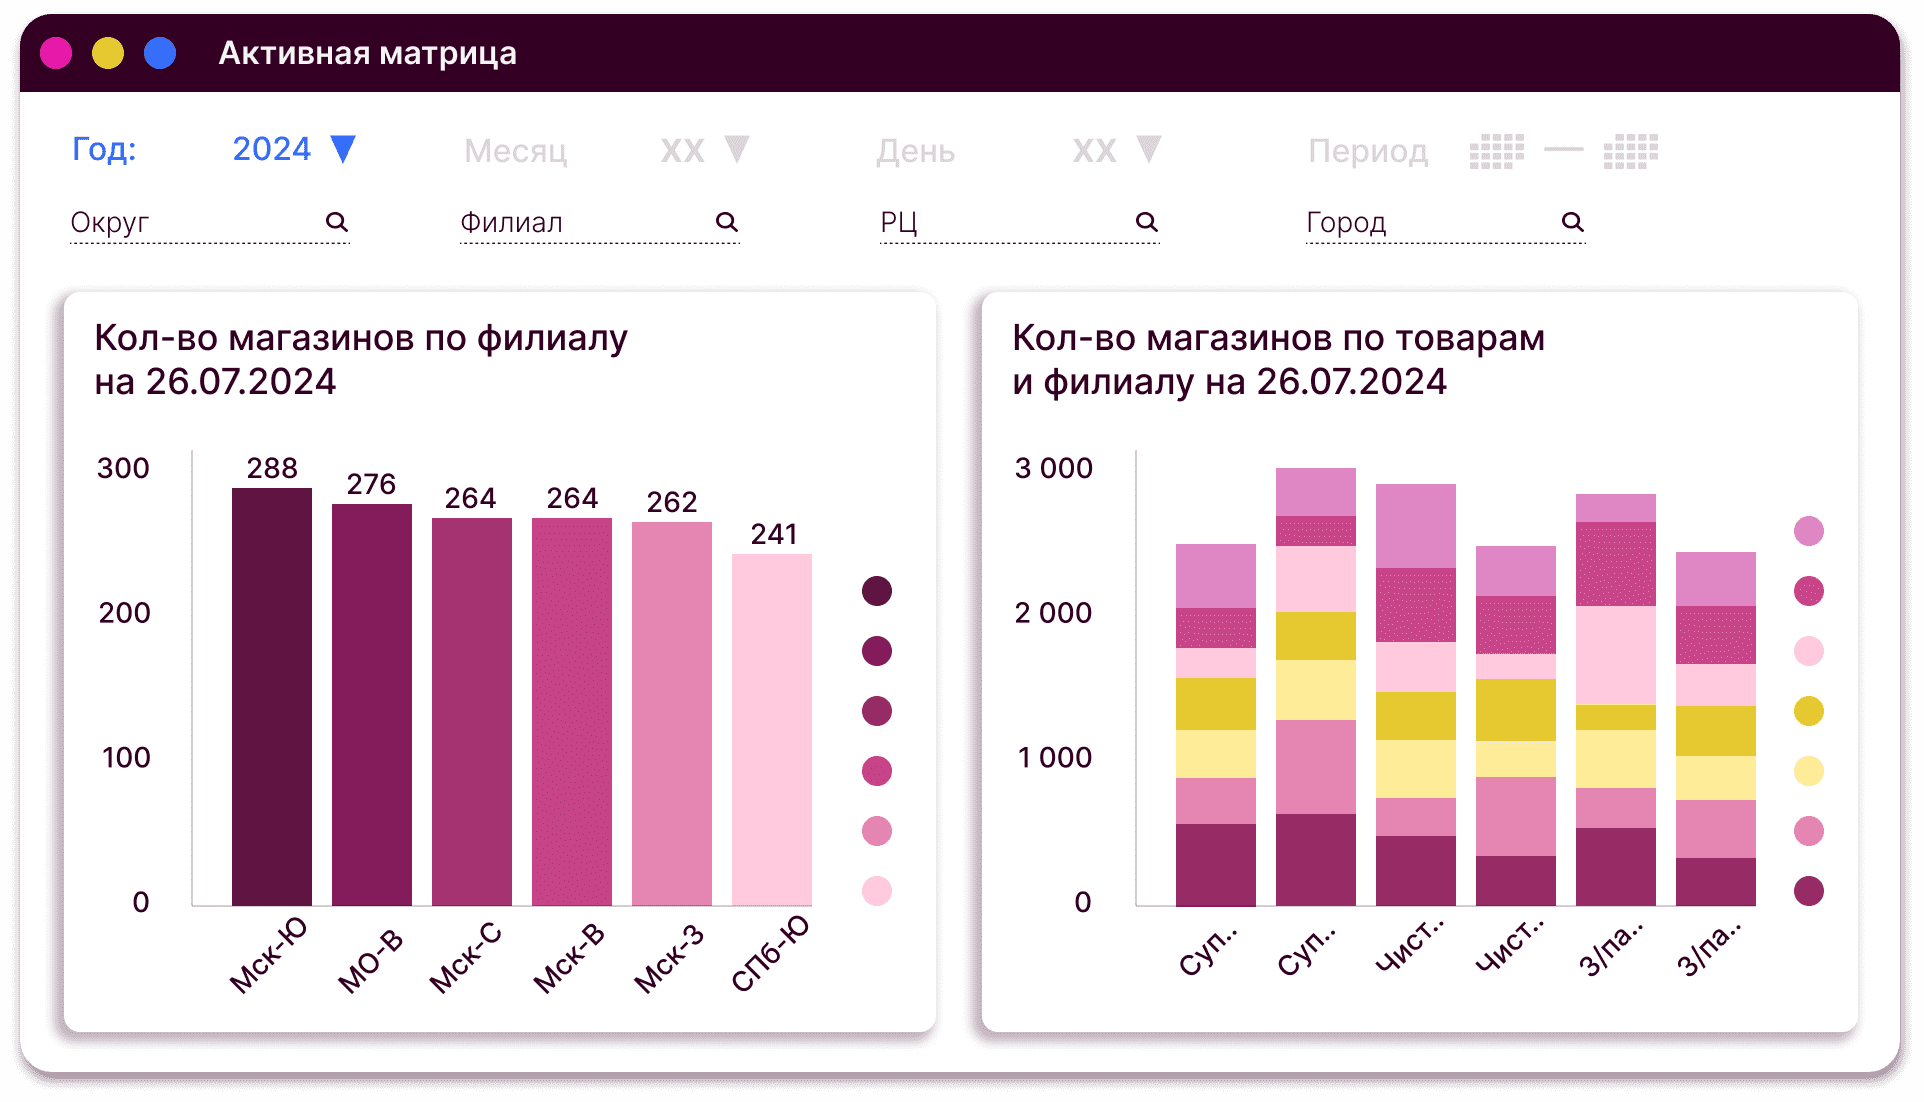Click the search icon in Округ field
Screen dimensions: 1924x1102
pos(337,222)
